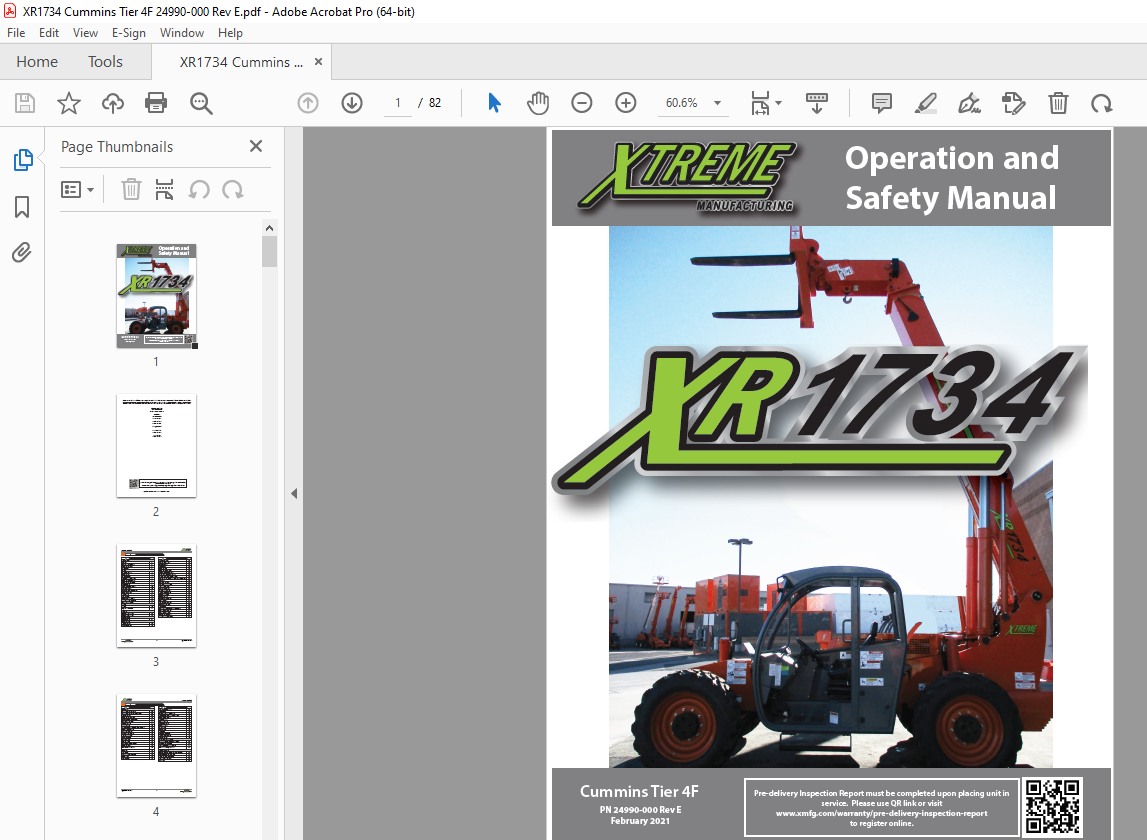Activate the Hand pan tool

pyautogui.click(x=538, y=103)
